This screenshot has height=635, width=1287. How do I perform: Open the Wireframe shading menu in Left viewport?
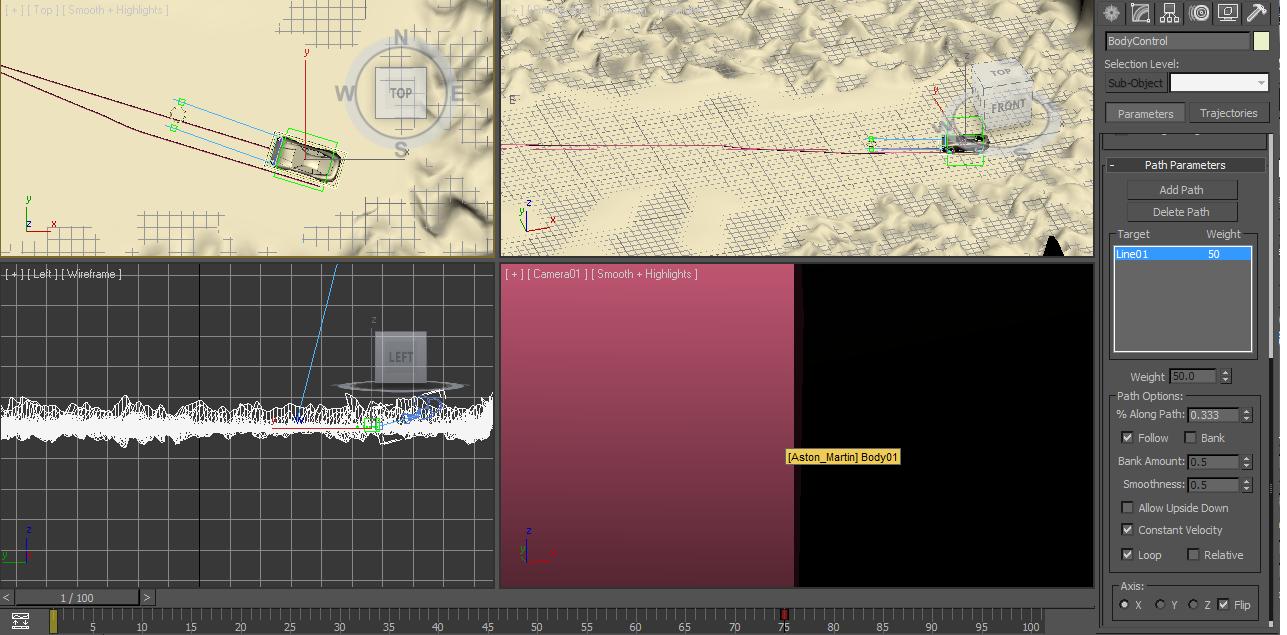pyautogui.click(x=92, y=273)
